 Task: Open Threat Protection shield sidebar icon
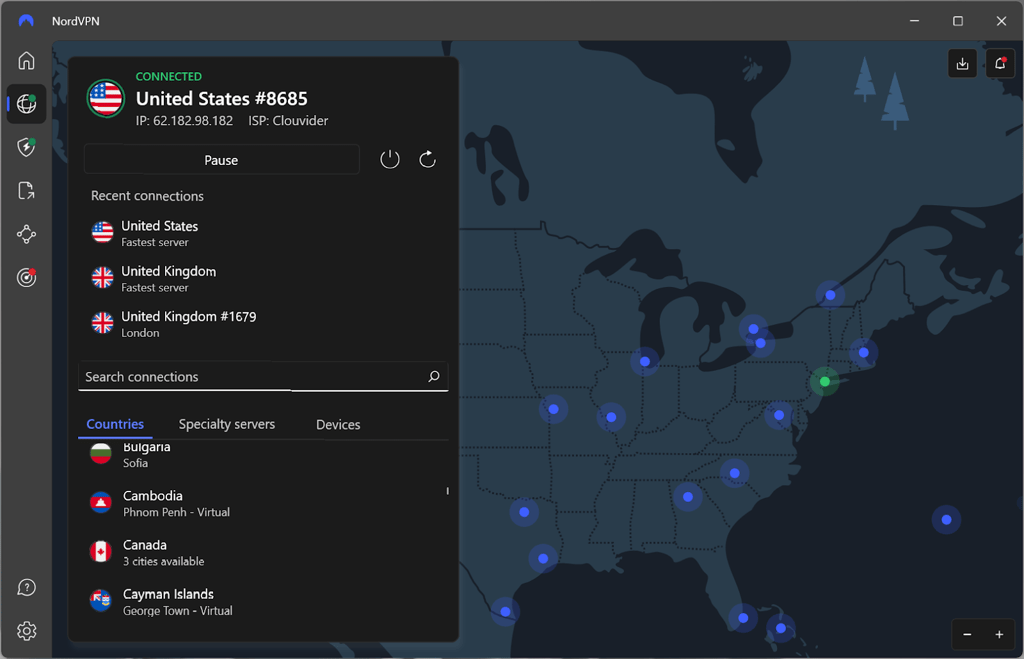click(x=26, y=147)
